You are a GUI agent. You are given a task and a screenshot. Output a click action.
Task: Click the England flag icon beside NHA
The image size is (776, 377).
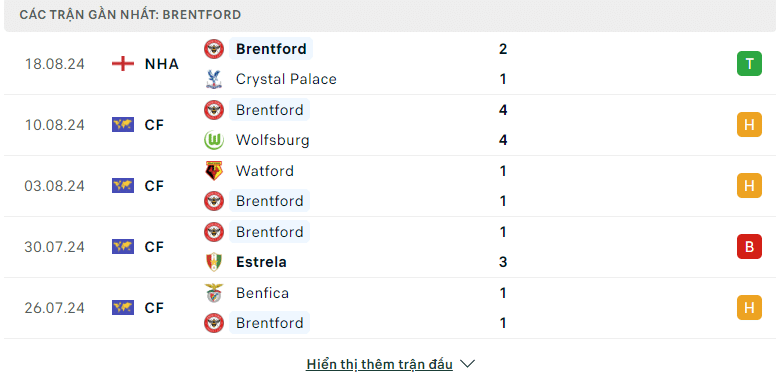click(123, 64)
